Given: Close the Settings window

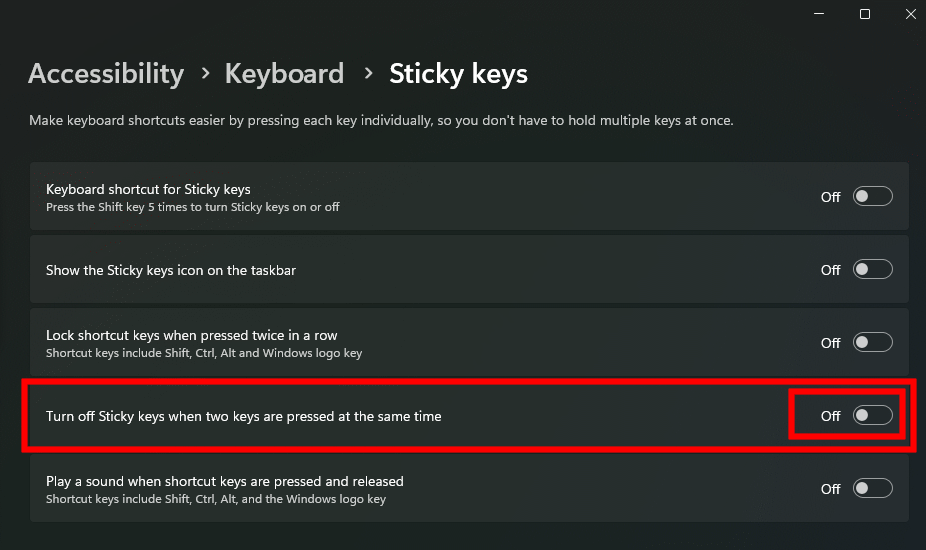Looking at the screenshot, I should (909, 14).
